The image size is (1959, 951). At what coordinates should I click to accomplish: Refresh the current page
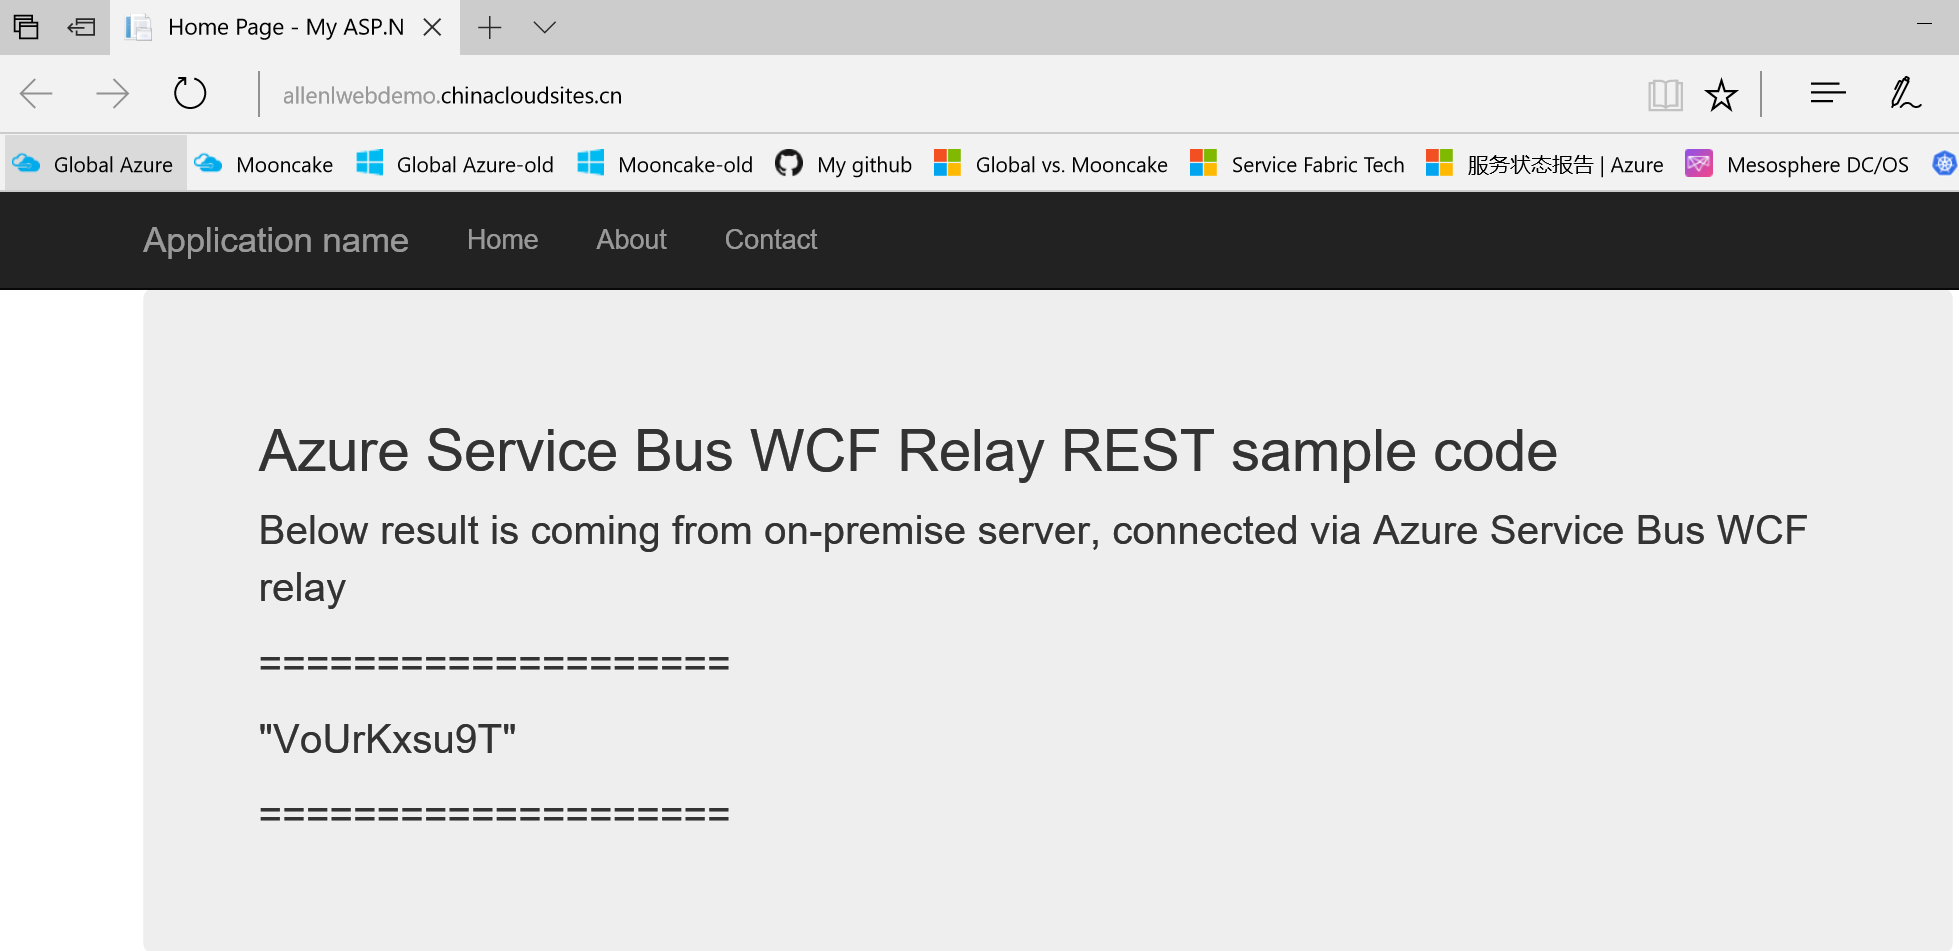189,94
